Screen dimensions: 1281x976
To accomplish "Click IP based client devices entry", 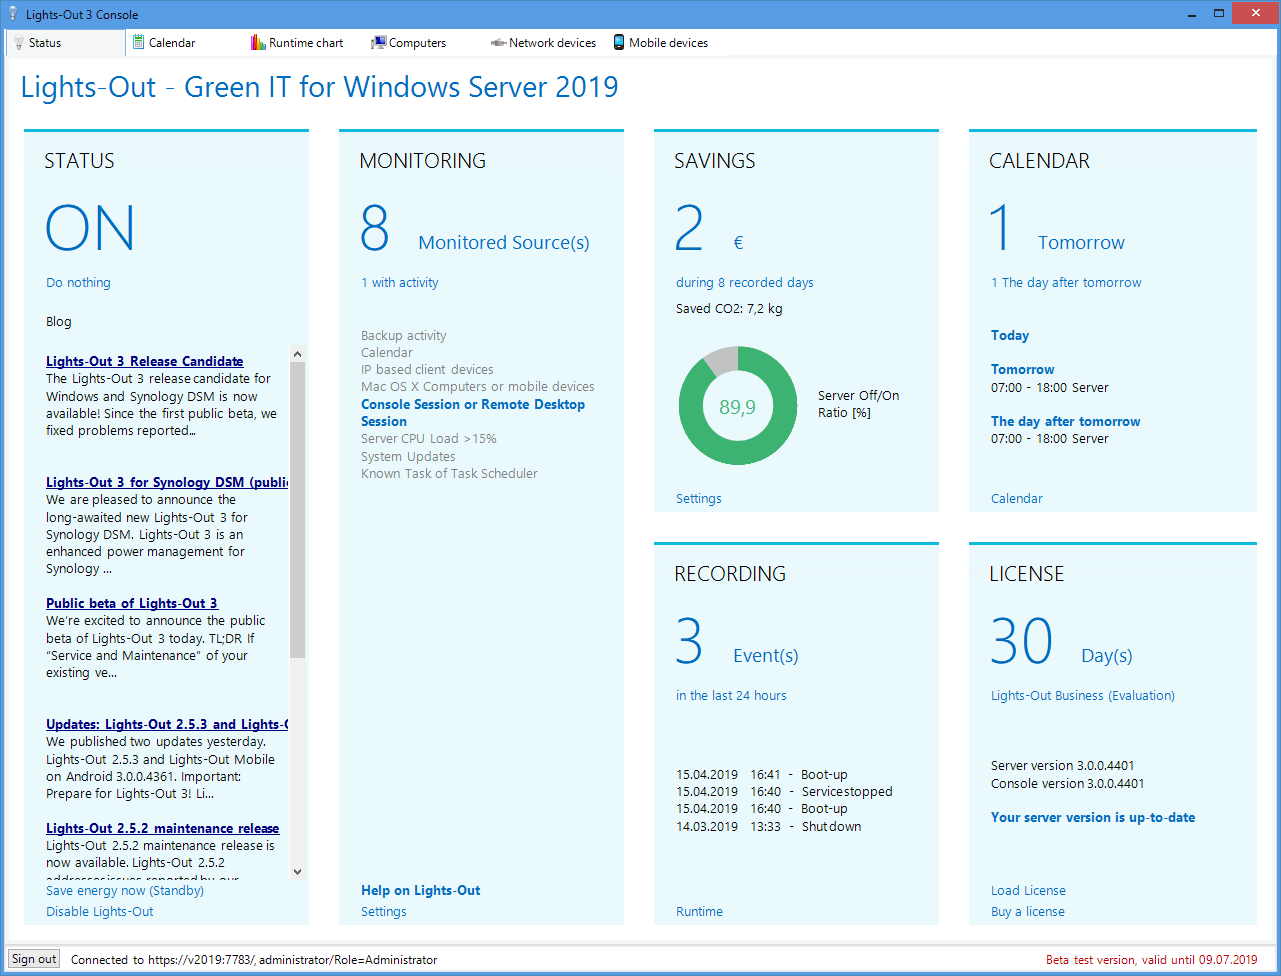I will pyautogui.click(x=427, y=369).
